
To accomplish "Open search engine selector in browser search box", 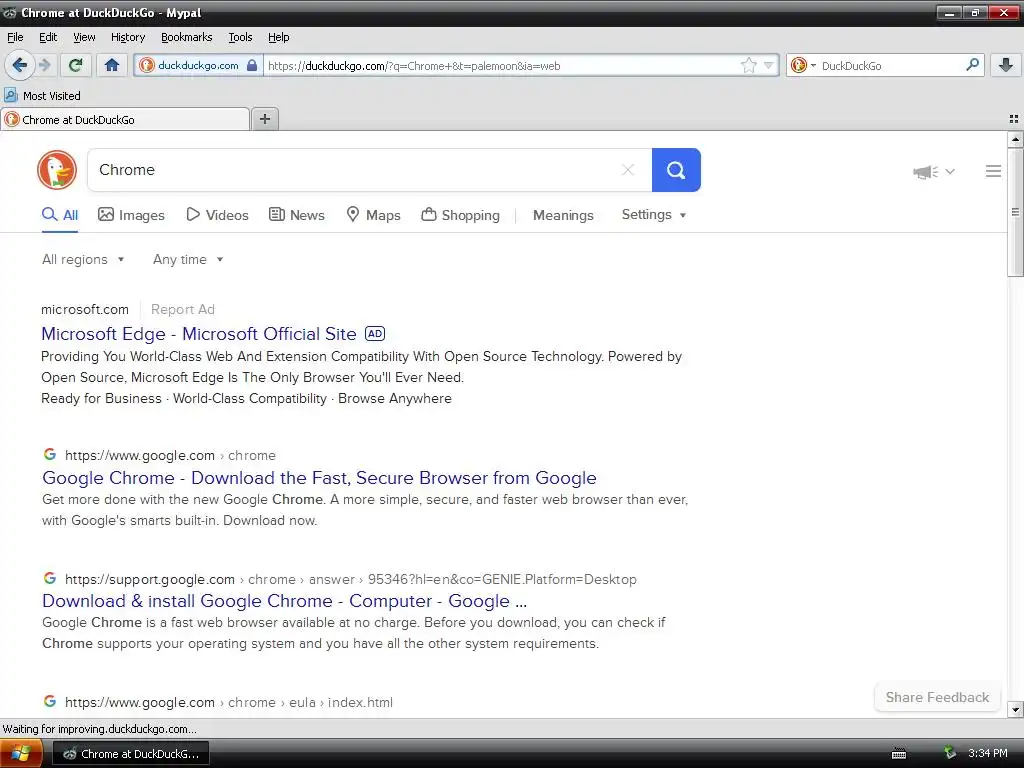I will tap(803, 65).
